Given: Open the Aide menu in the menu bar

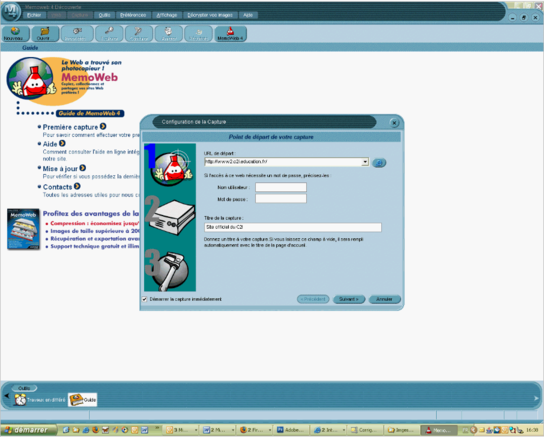Looking at the screenshot, I should [x=248, y=15].
